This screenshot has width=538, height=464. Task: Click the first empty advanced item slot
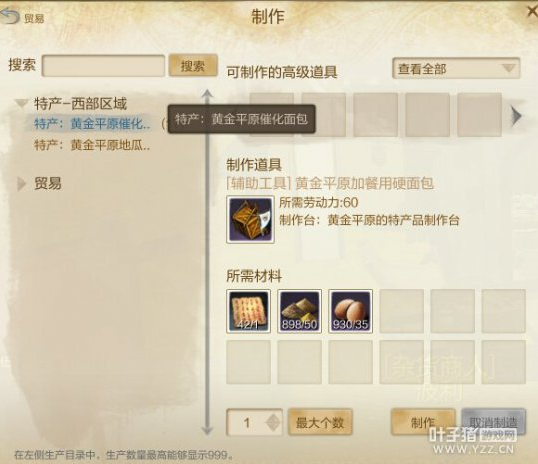coord(272,115)
